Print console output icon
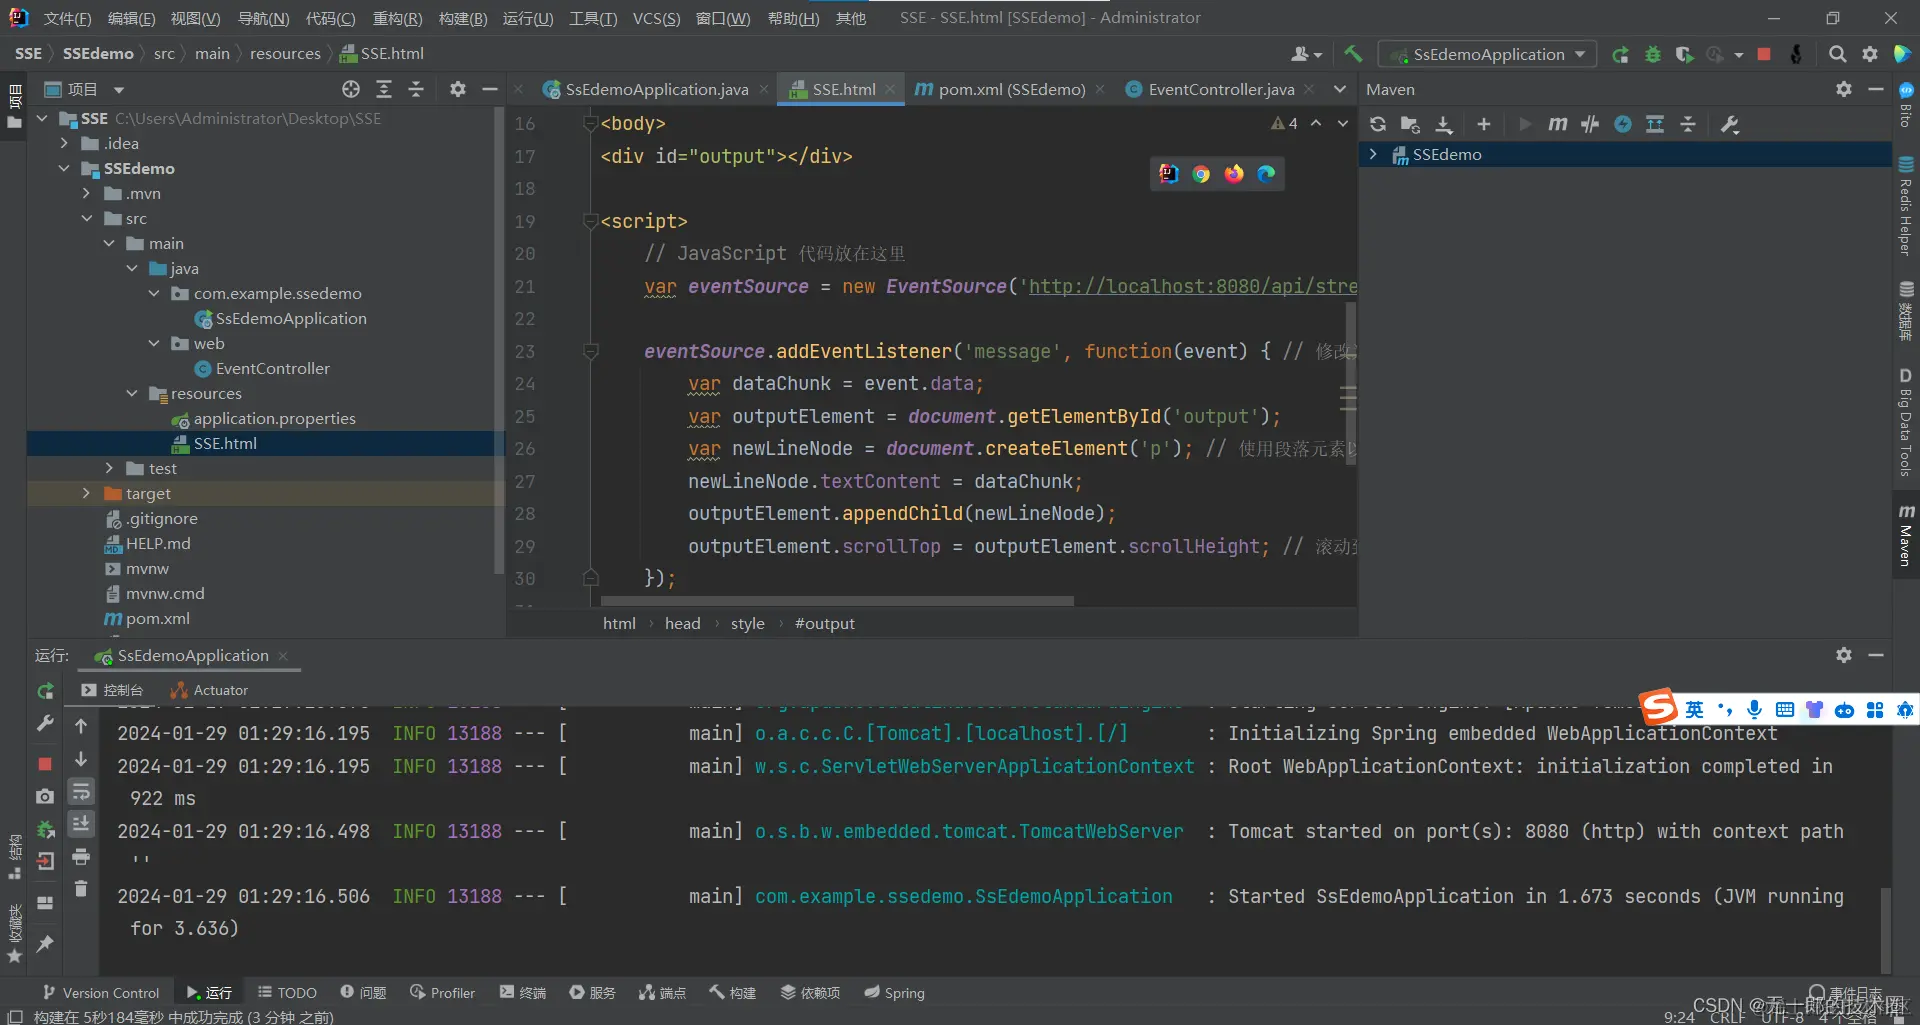 (x=81, y=857)
